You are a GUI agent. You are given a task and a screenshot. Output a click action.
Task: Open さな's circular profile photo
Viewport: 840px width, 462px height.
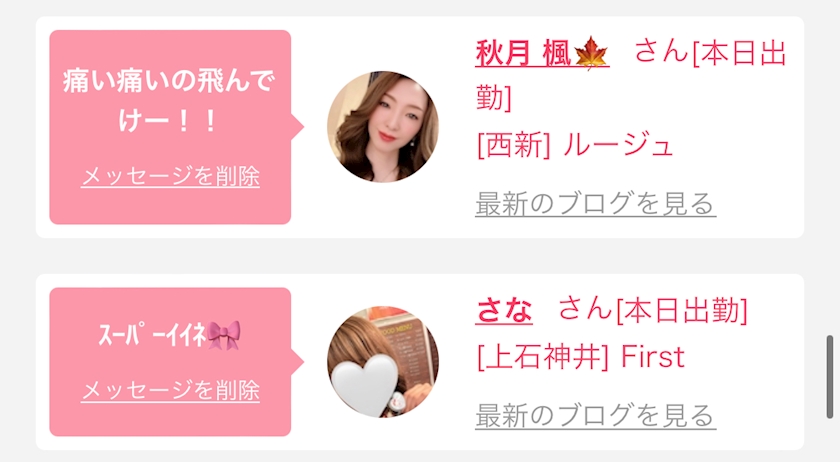(x=382, y=362)
